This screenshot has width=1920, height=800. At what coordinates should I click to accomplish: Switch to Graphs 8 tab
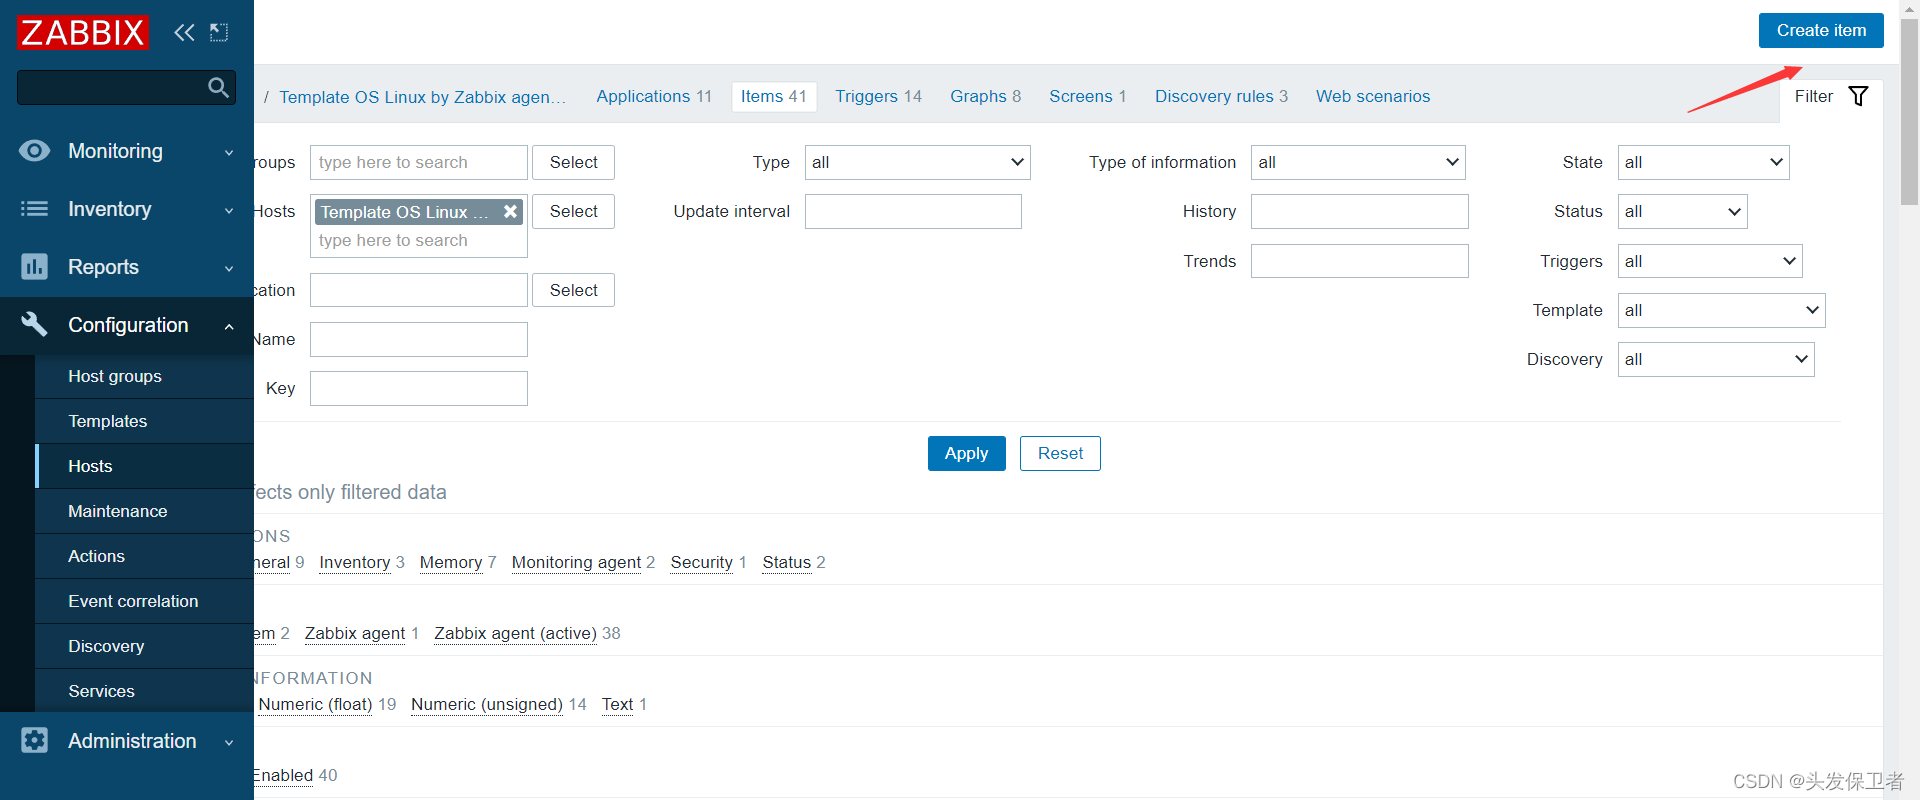(x=985, y=96)
